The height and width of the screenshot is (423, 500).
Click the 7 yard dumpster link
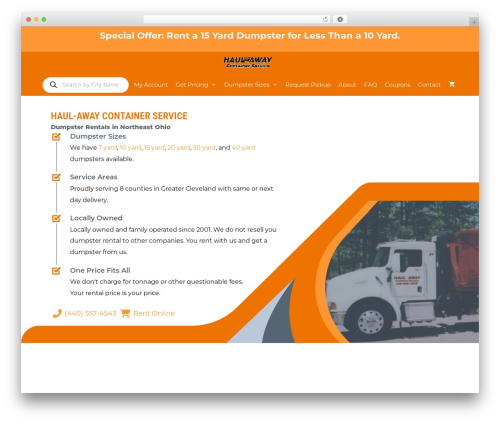tap(108, 148)
